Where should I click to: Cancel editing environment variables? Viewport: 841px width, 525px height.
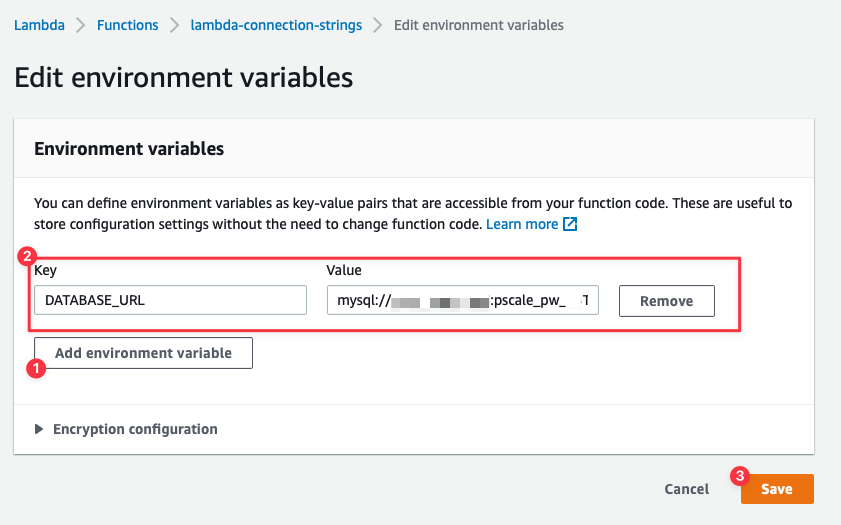687,489
